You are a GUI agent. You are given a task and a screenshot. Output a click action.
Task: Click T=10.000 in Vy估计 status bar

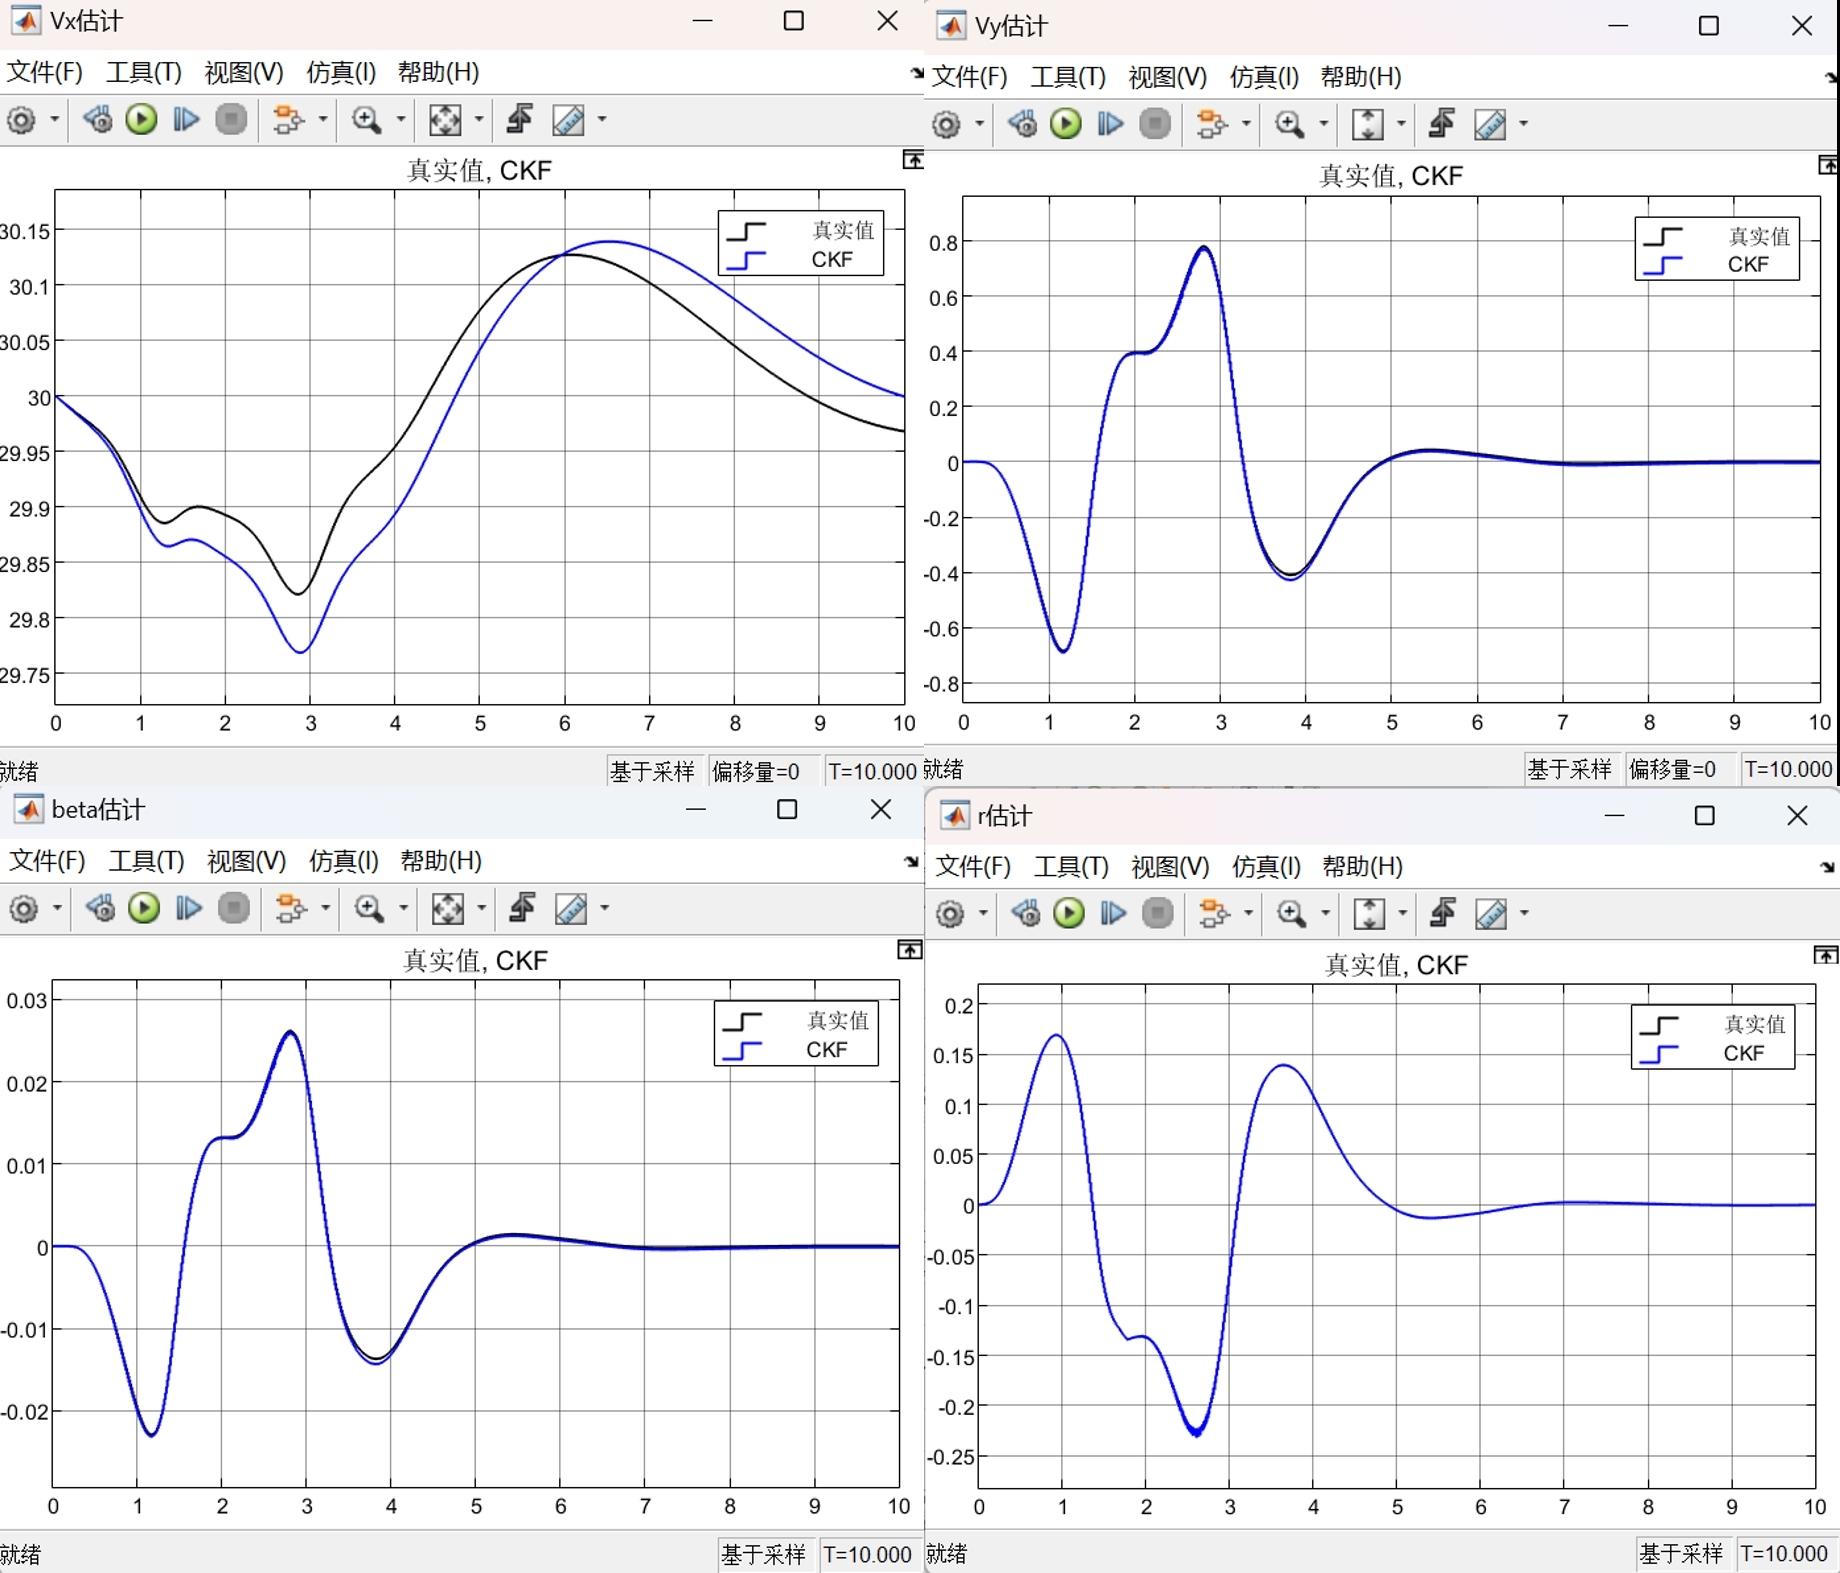pyautogui.click(x=1788, y=769)
